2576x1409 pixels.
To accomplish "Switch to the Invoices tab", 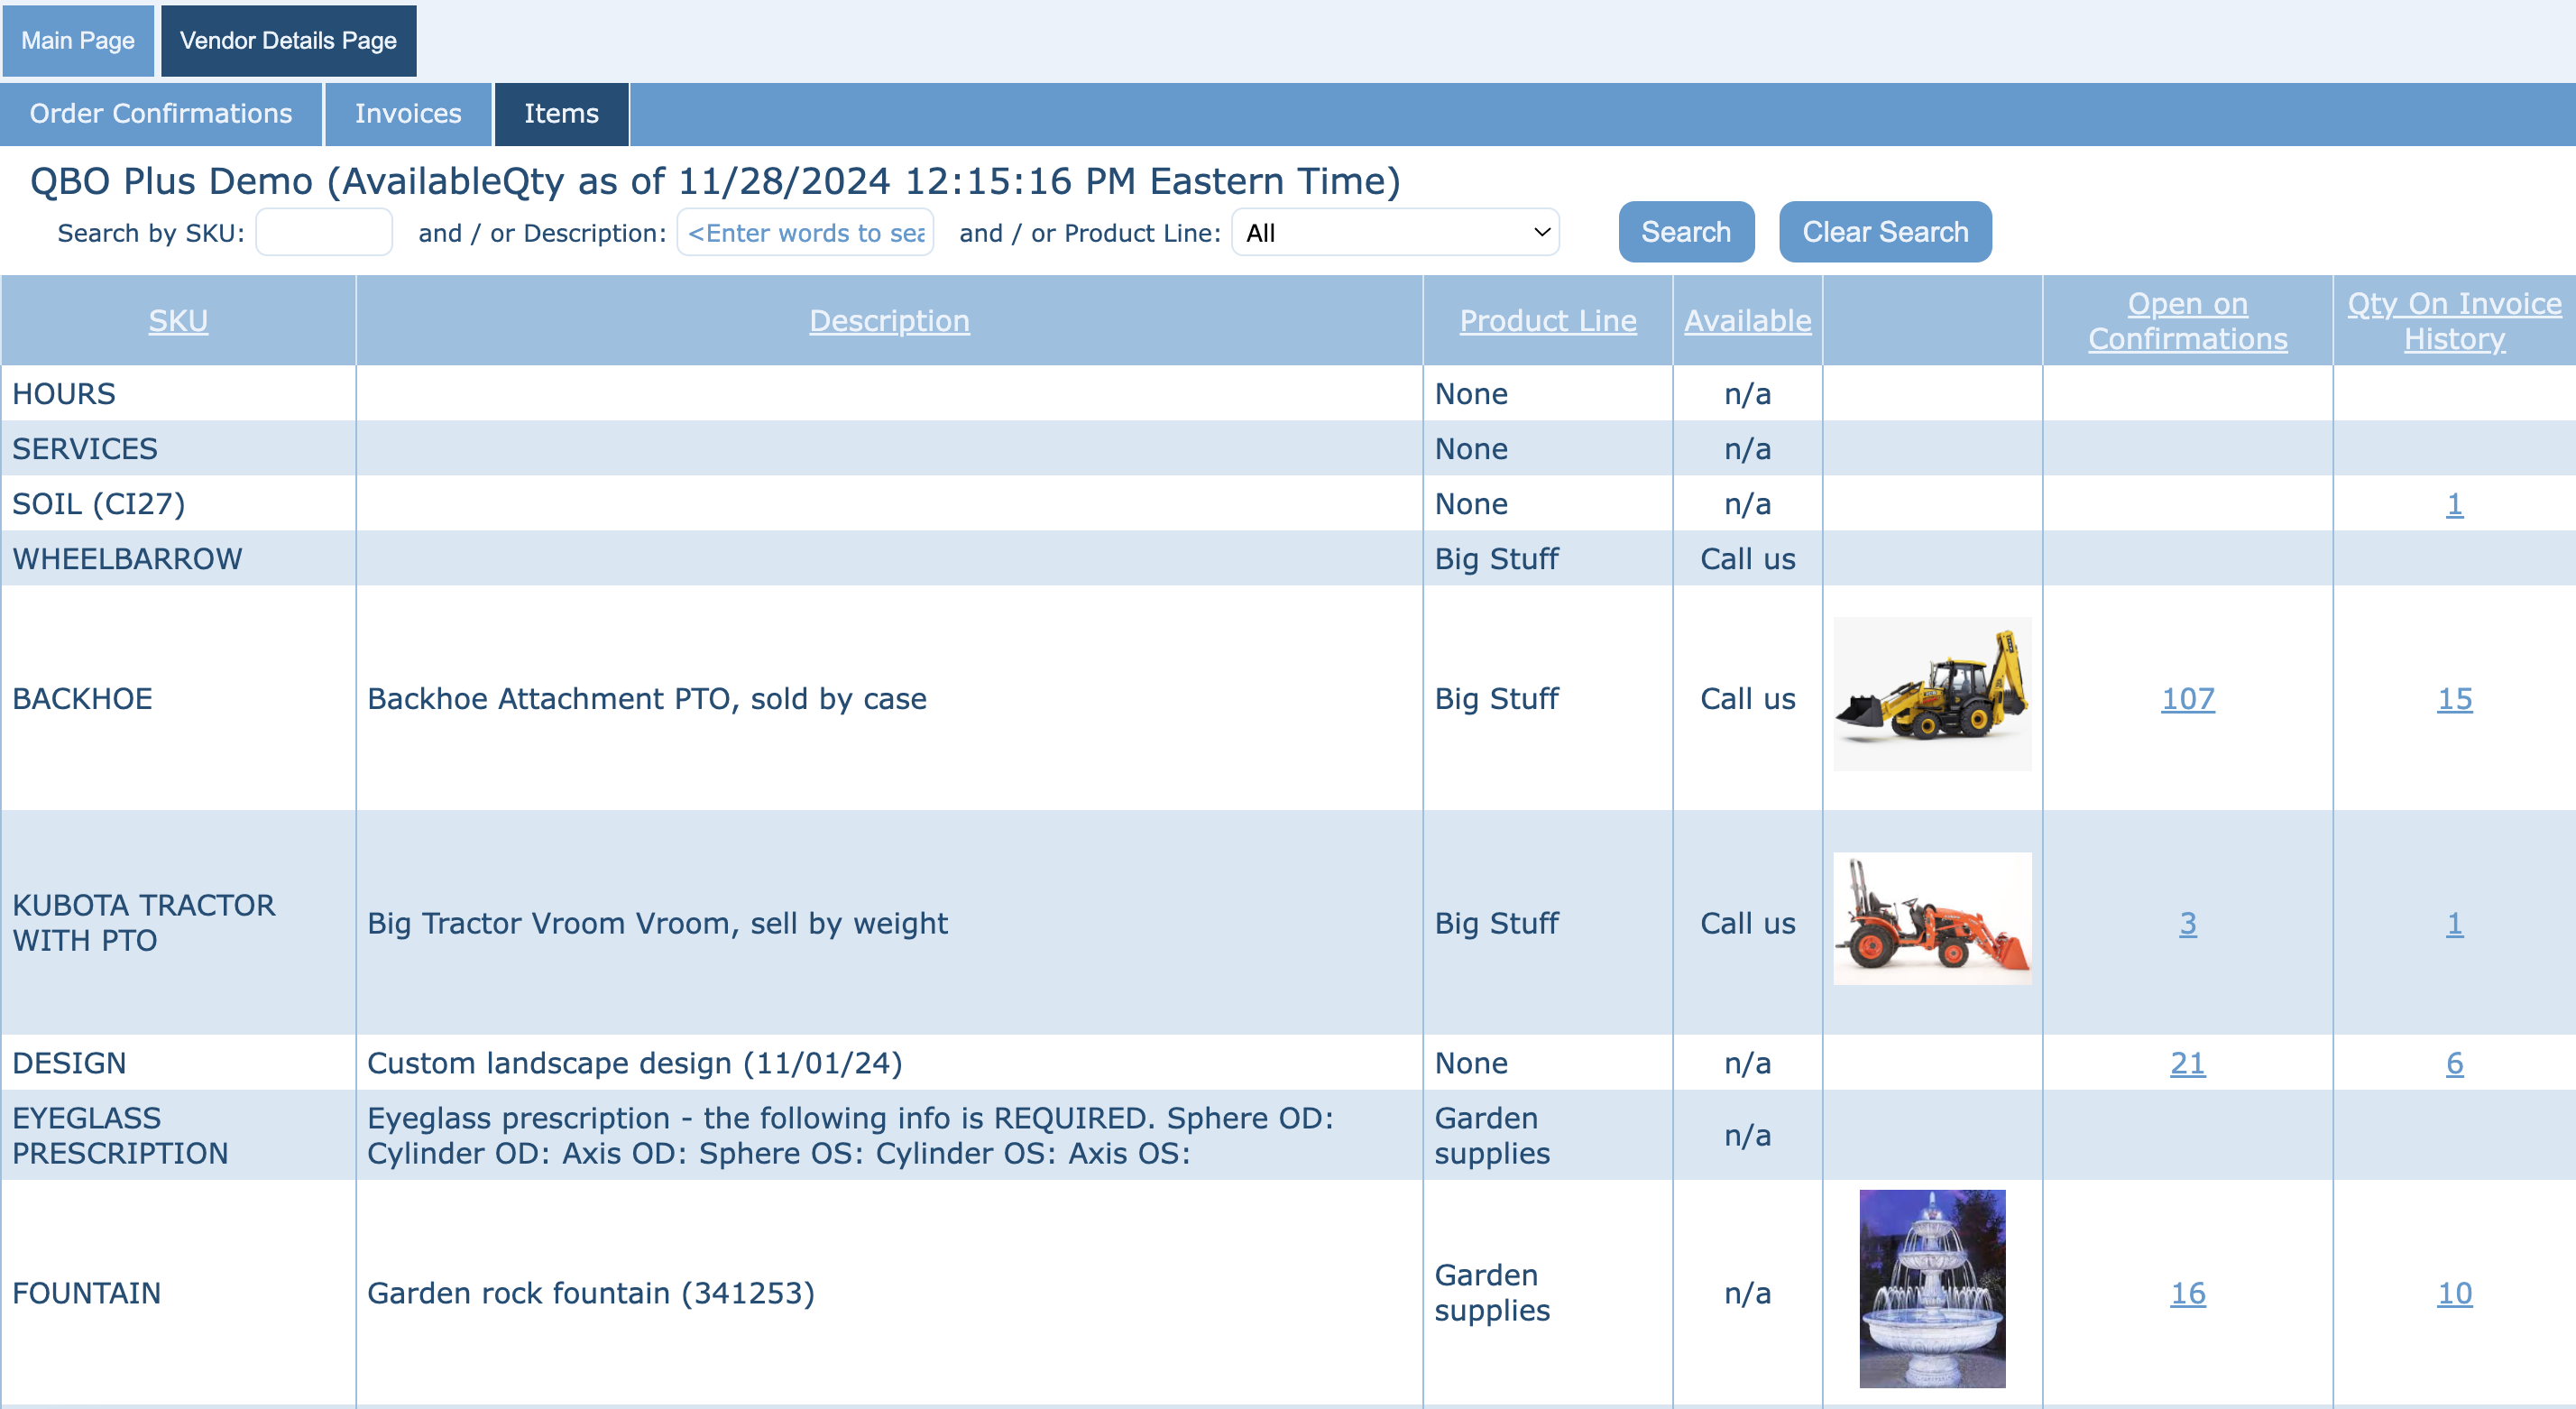I will pos(407,114).
